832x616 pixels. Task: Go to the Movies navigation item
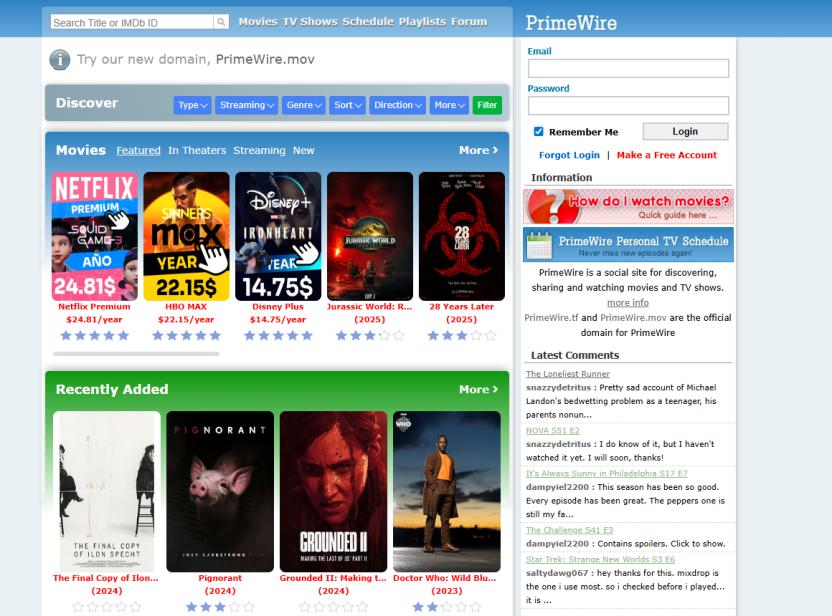[x=258, y=22]
